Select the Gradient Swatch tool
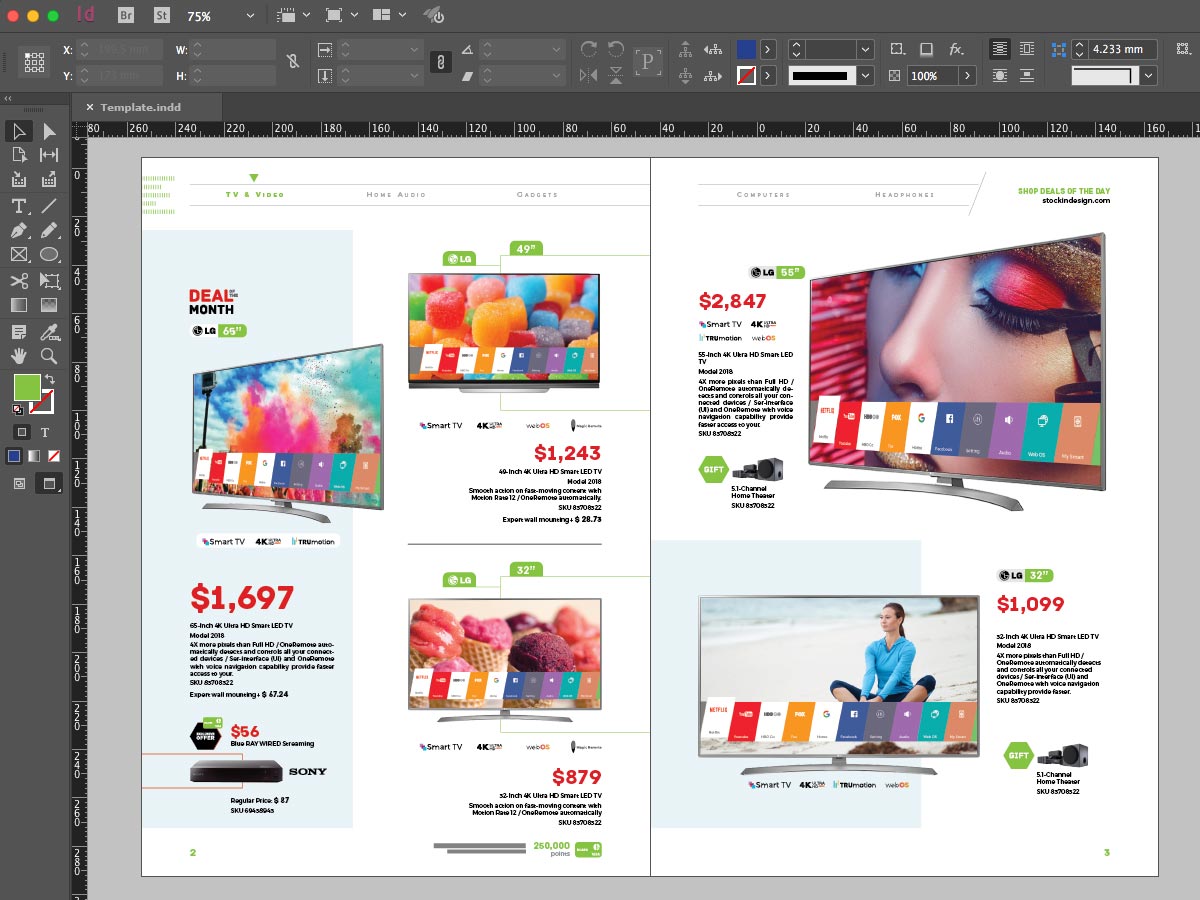Viewport: 1200px width, 900px height. tap(18, 305)
